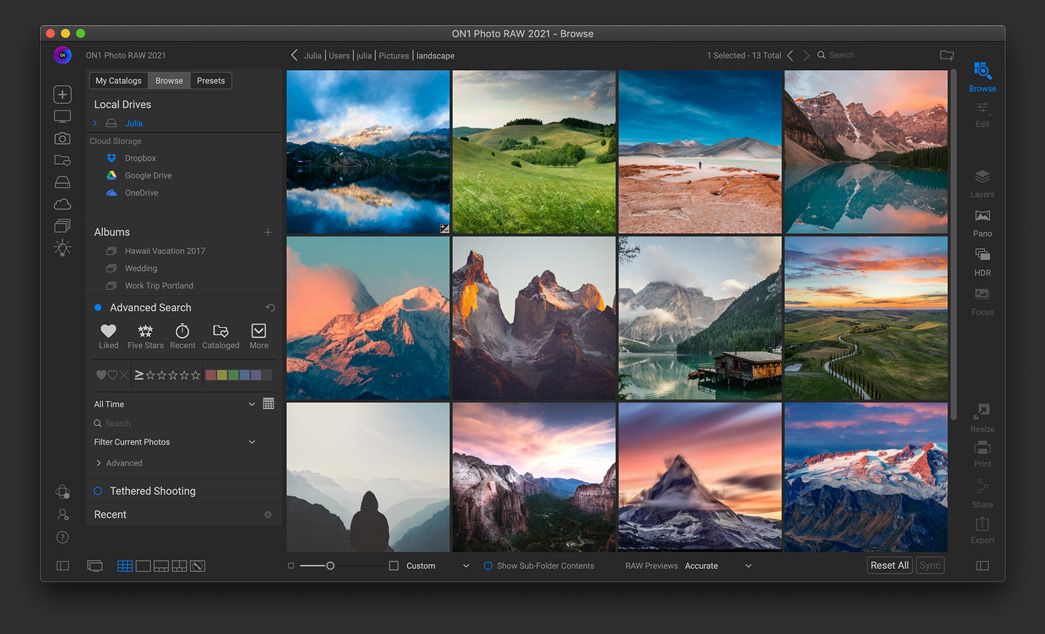Click the plus add icon in left sidebar
This screenshot has height=634, width=1045.
click(62, 95)
